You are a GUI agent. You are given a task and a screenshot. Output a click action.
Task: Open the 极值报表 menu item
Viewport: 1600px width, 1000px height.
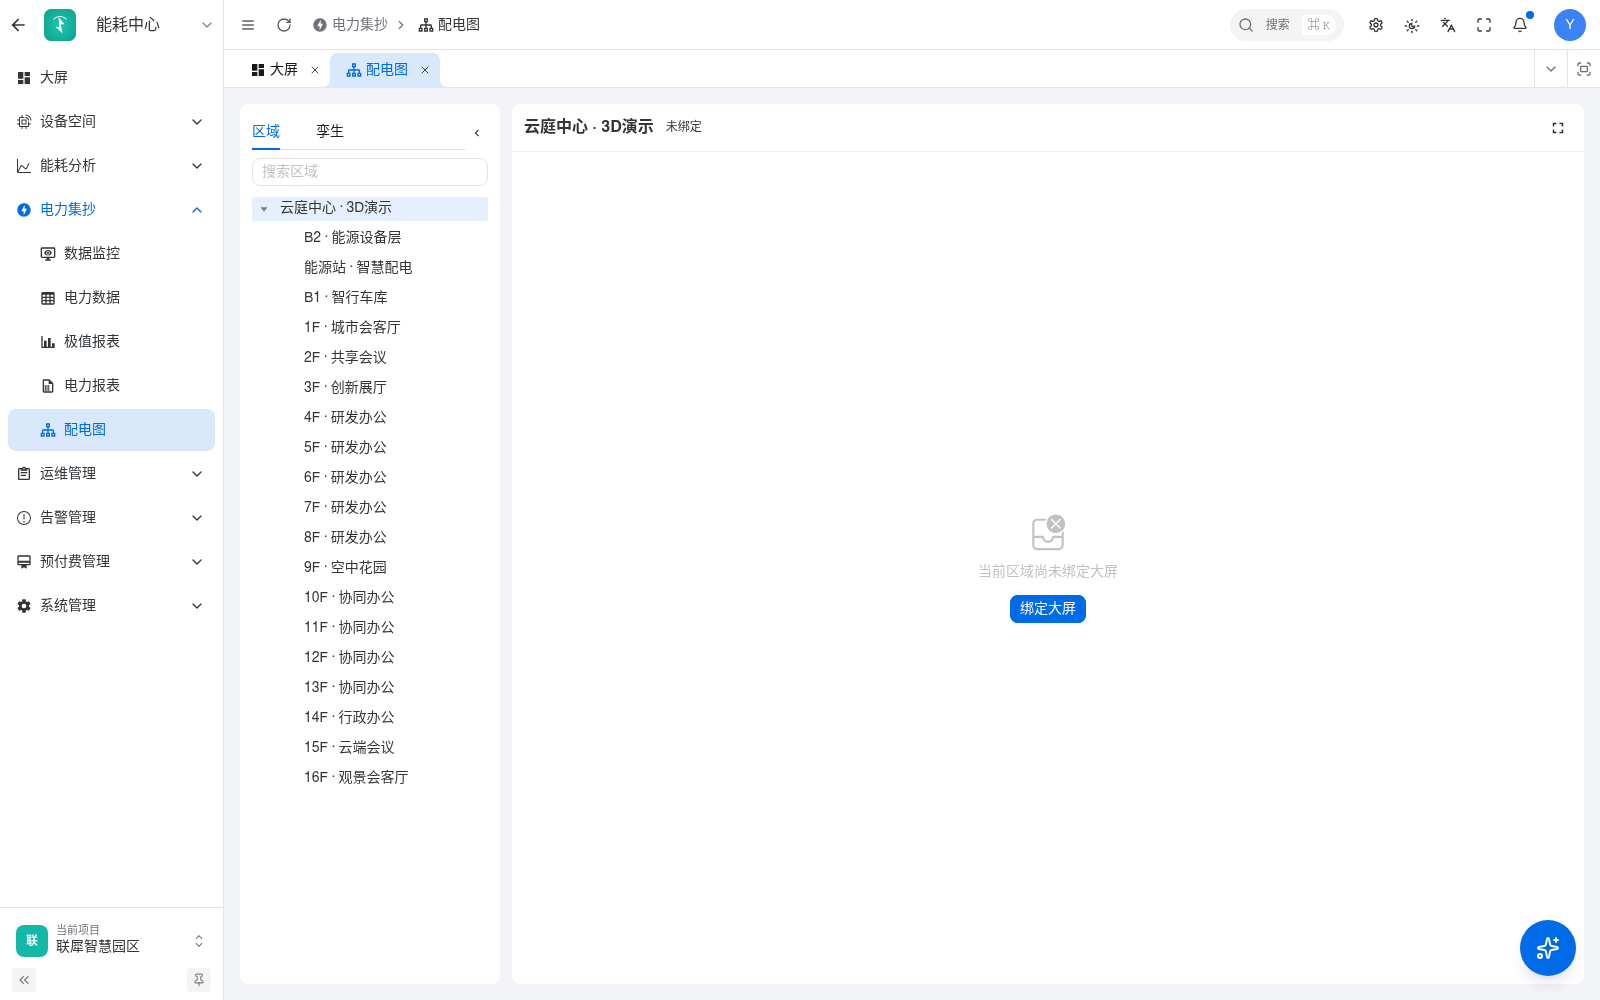coord(111,341)
